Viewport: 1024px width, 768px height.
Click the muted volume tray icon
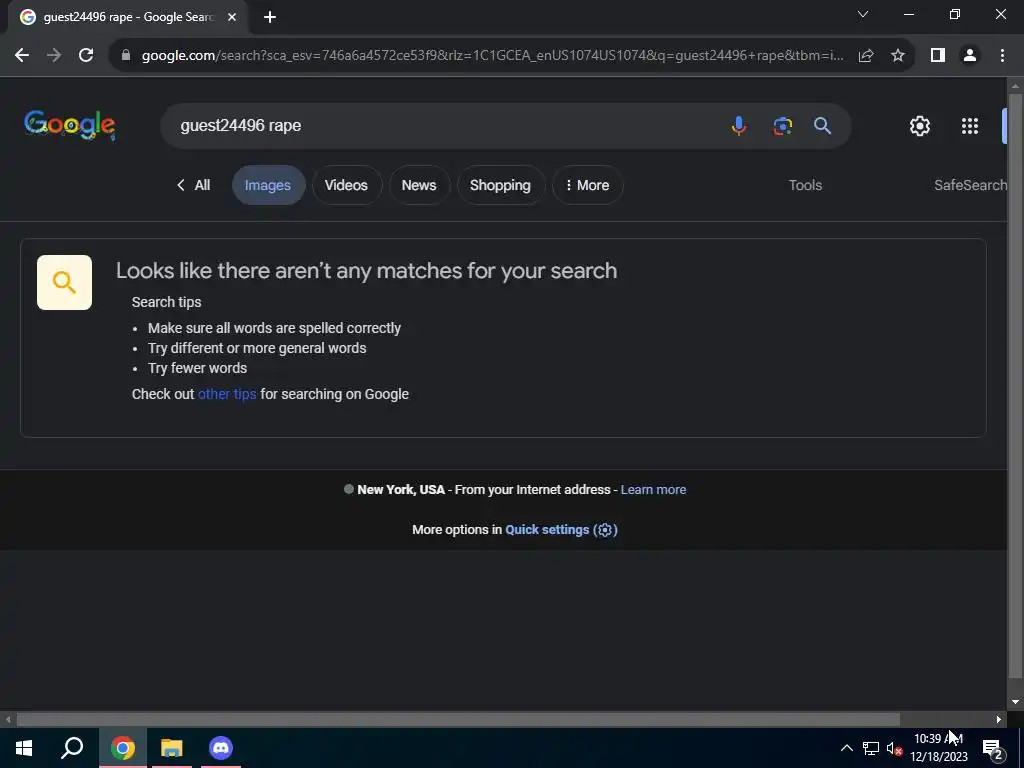(x=894, y=748)
